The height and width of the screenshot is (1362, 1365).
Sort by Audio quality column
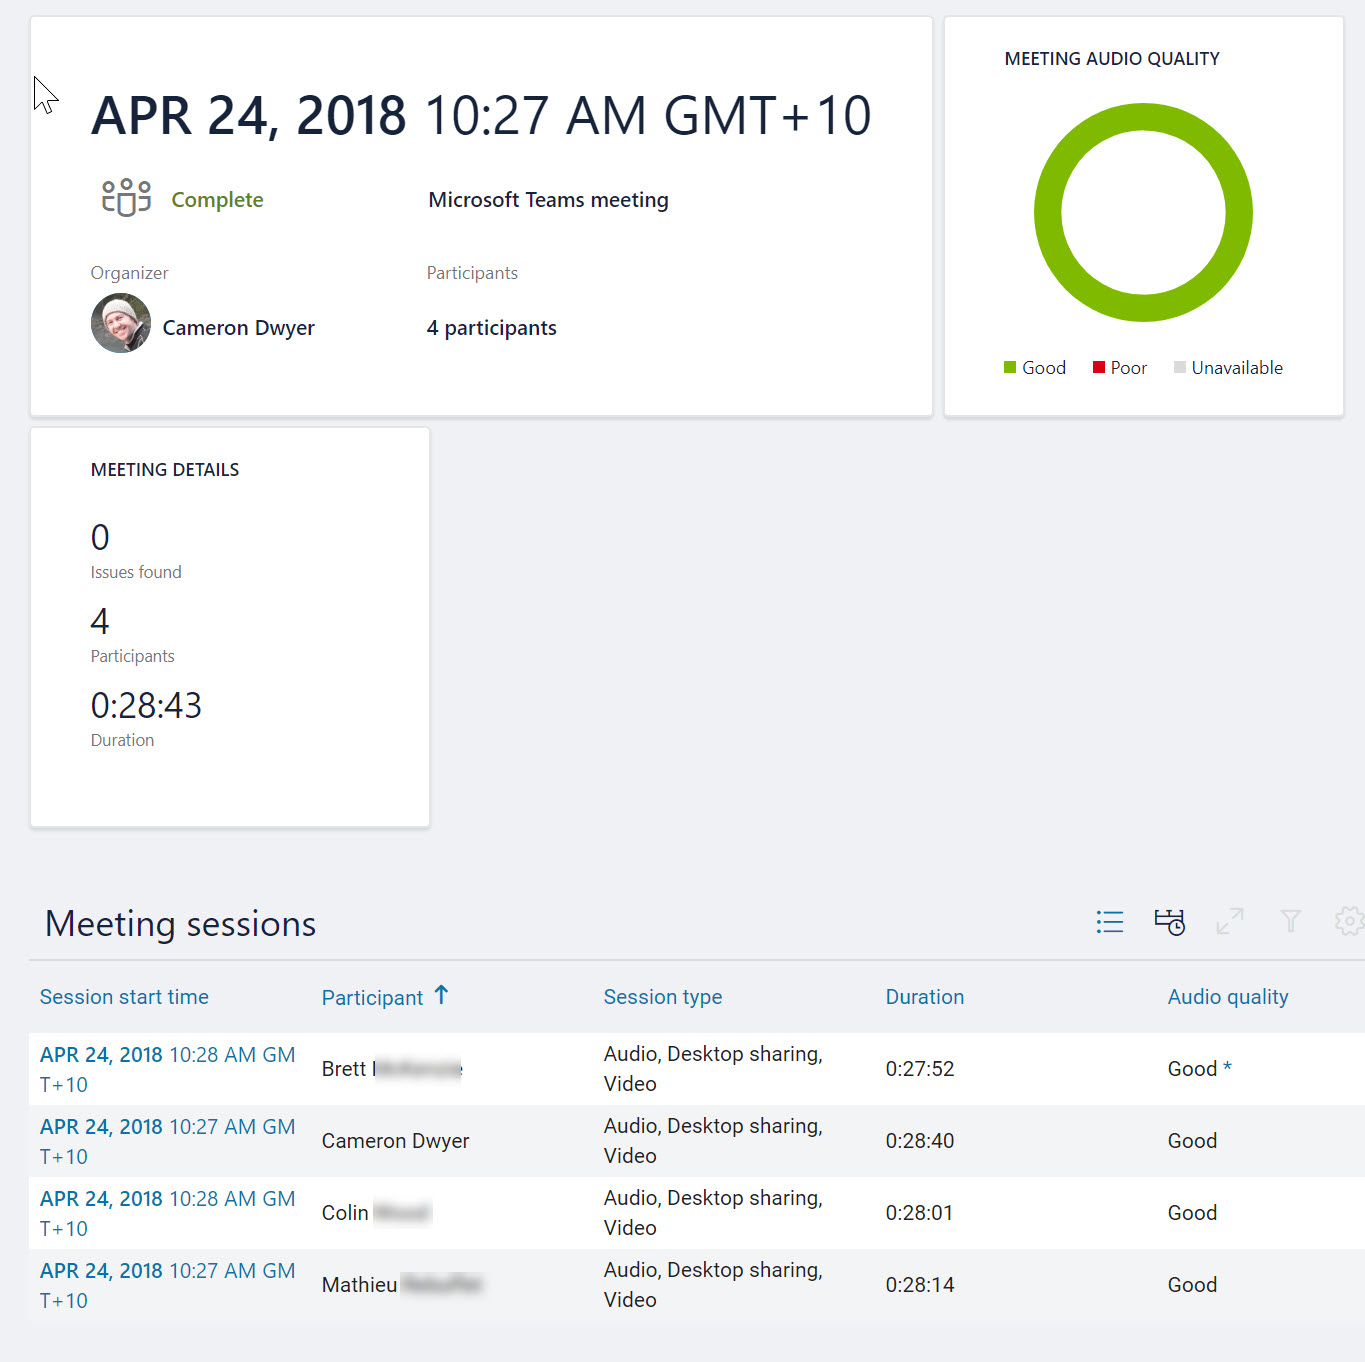coord(1228,997)
